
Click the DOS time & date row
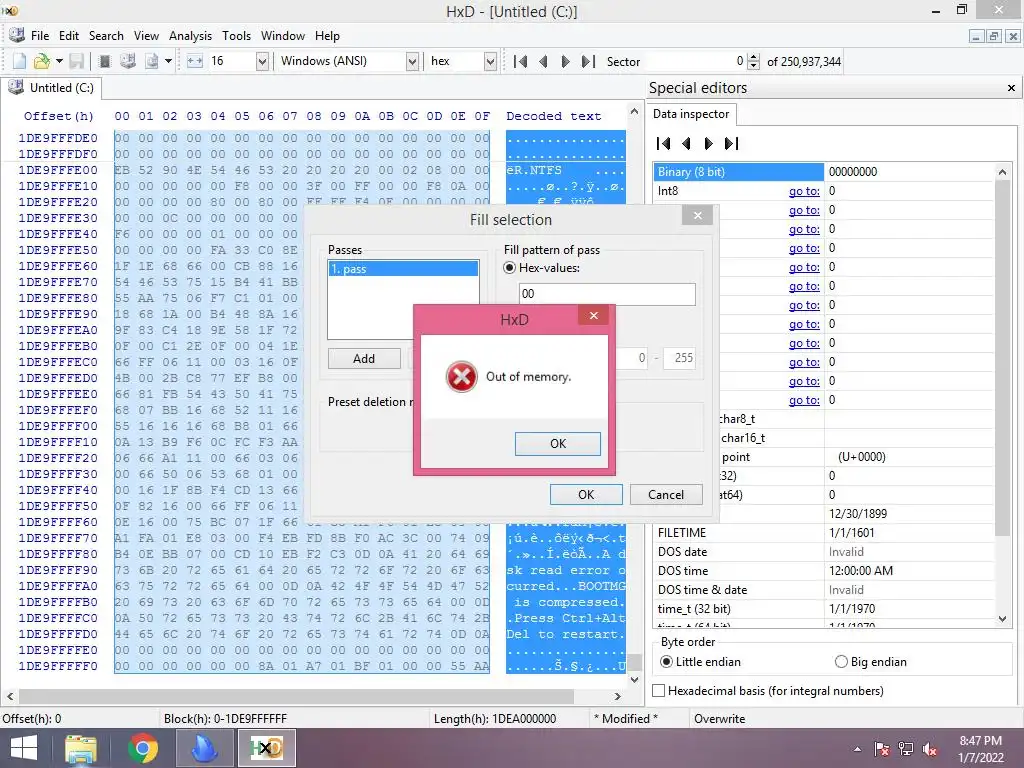[824, 590]
